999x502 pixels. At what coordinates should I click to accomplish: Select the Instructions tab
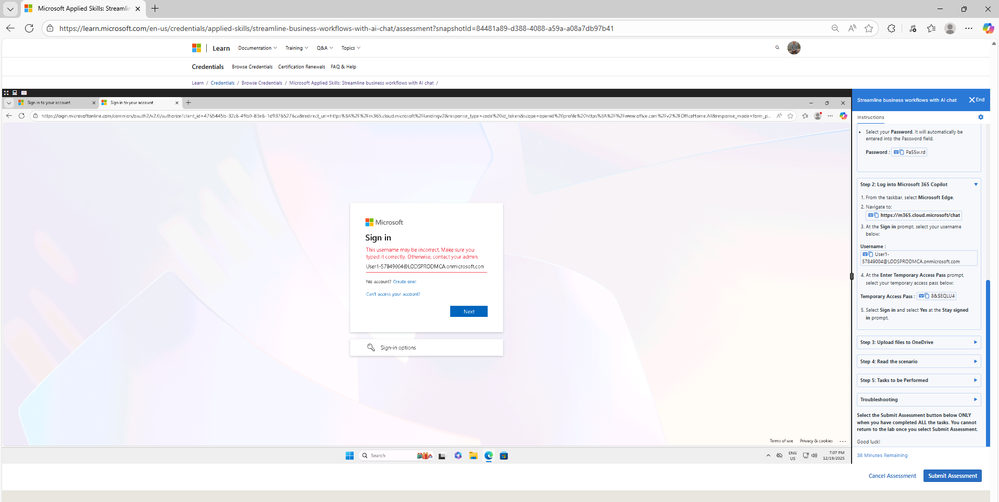click(x=870, y=117)
